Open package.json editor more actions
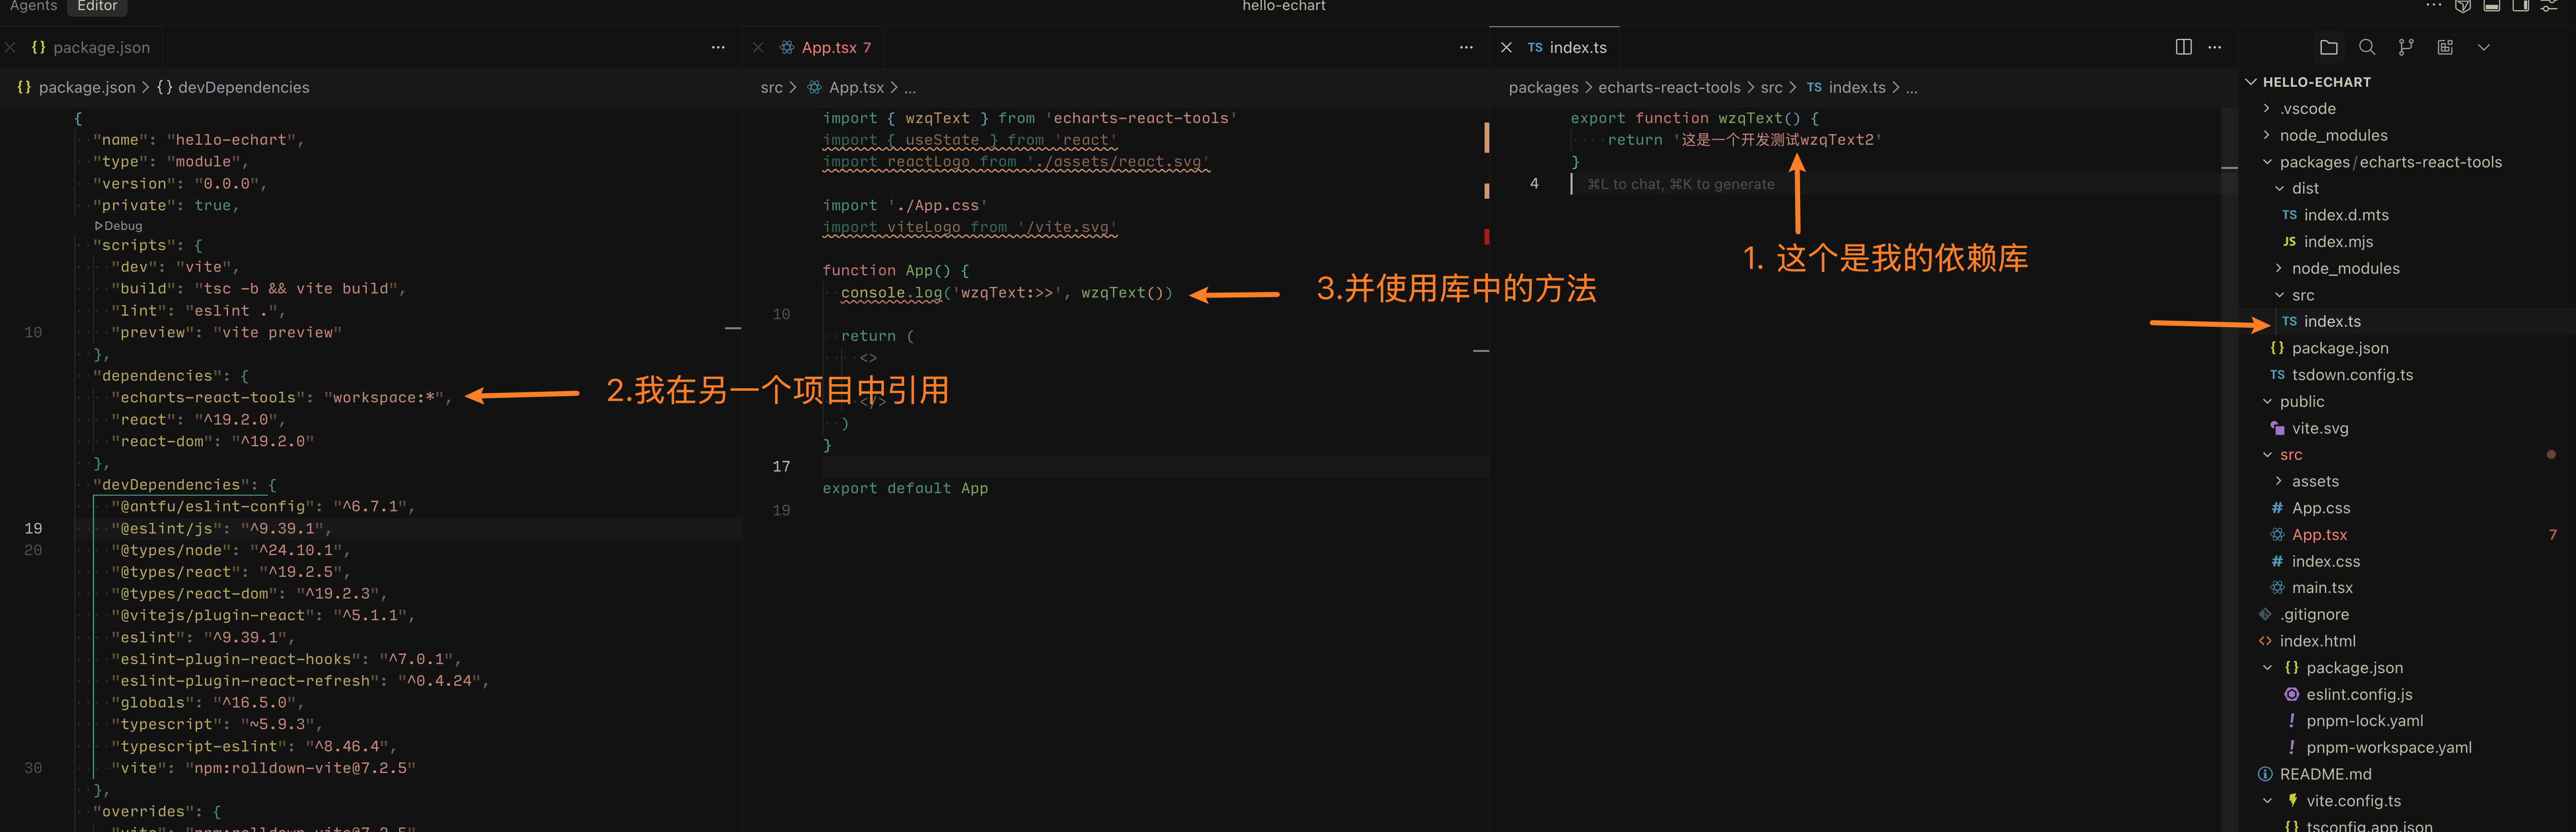 coord(718,47)
